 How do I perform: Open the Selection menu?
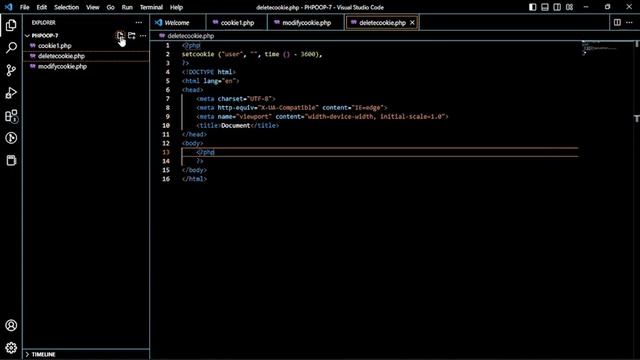67,7
